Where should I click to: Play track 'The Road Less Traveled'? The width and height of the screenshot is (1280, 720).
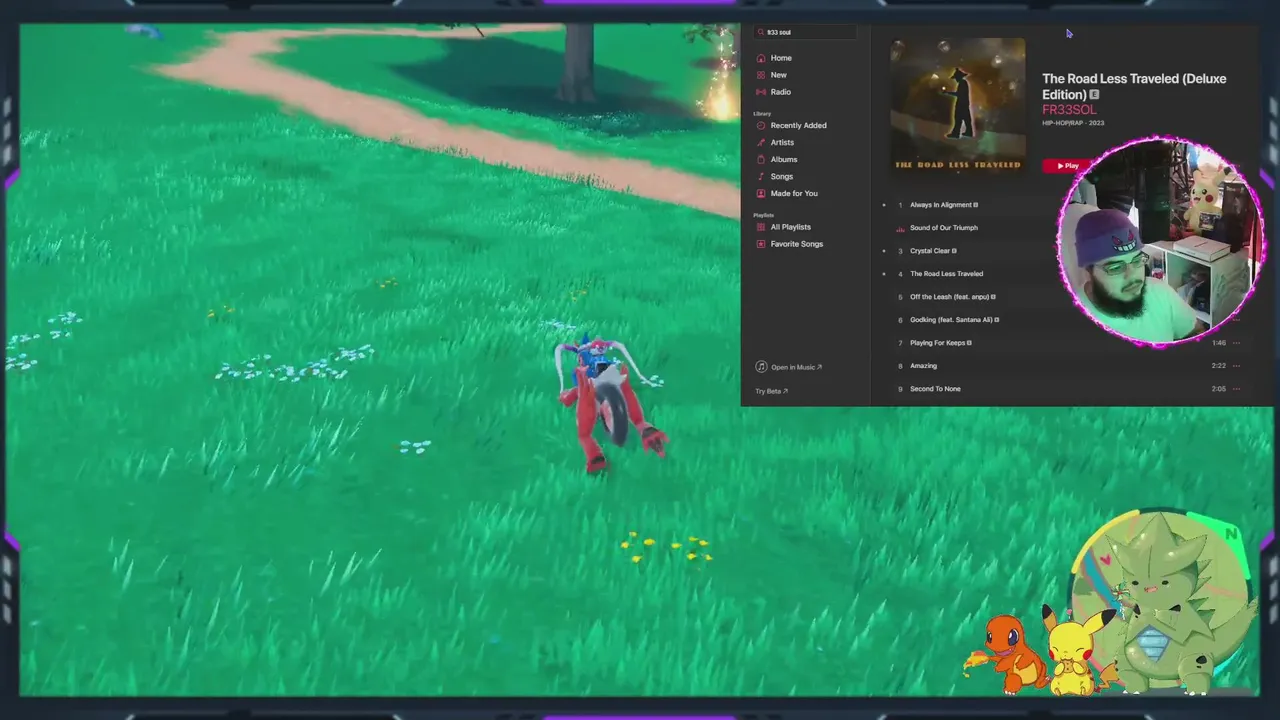tap(946, 274)
